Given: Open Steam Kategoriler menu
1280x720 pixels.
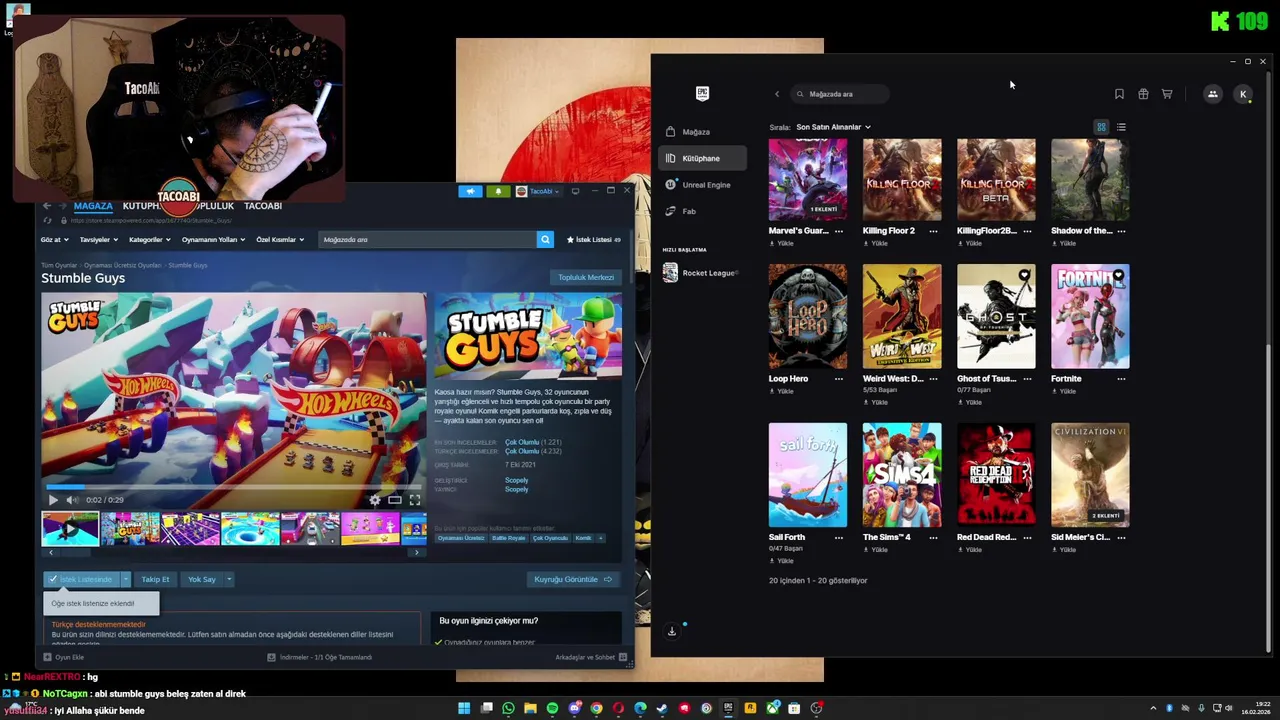Looking at the screenshot, I should point(150,240).
